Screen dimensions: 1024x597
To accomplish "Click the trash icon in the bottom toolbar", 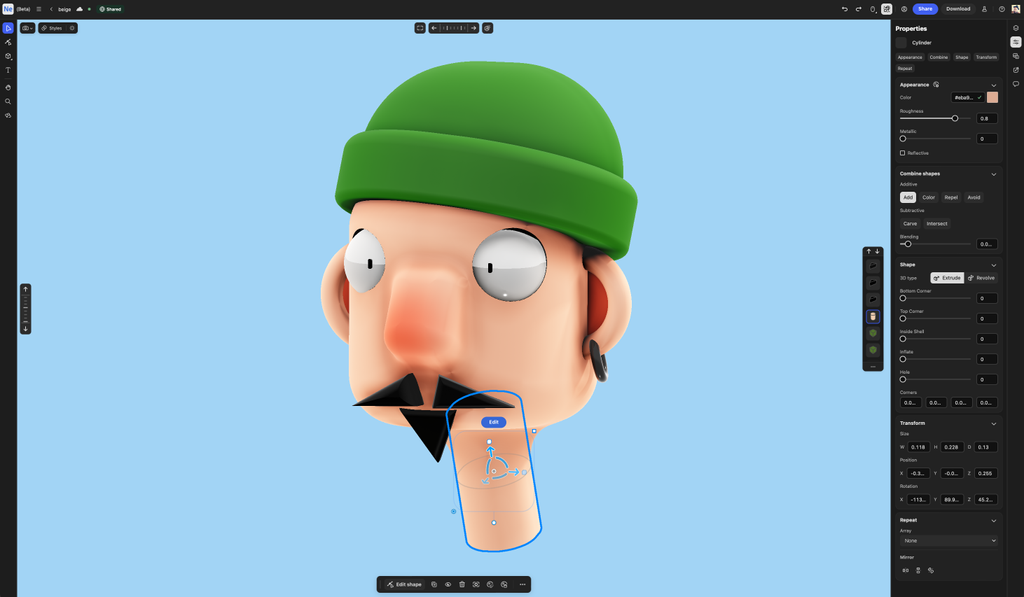I will [462, 584].
